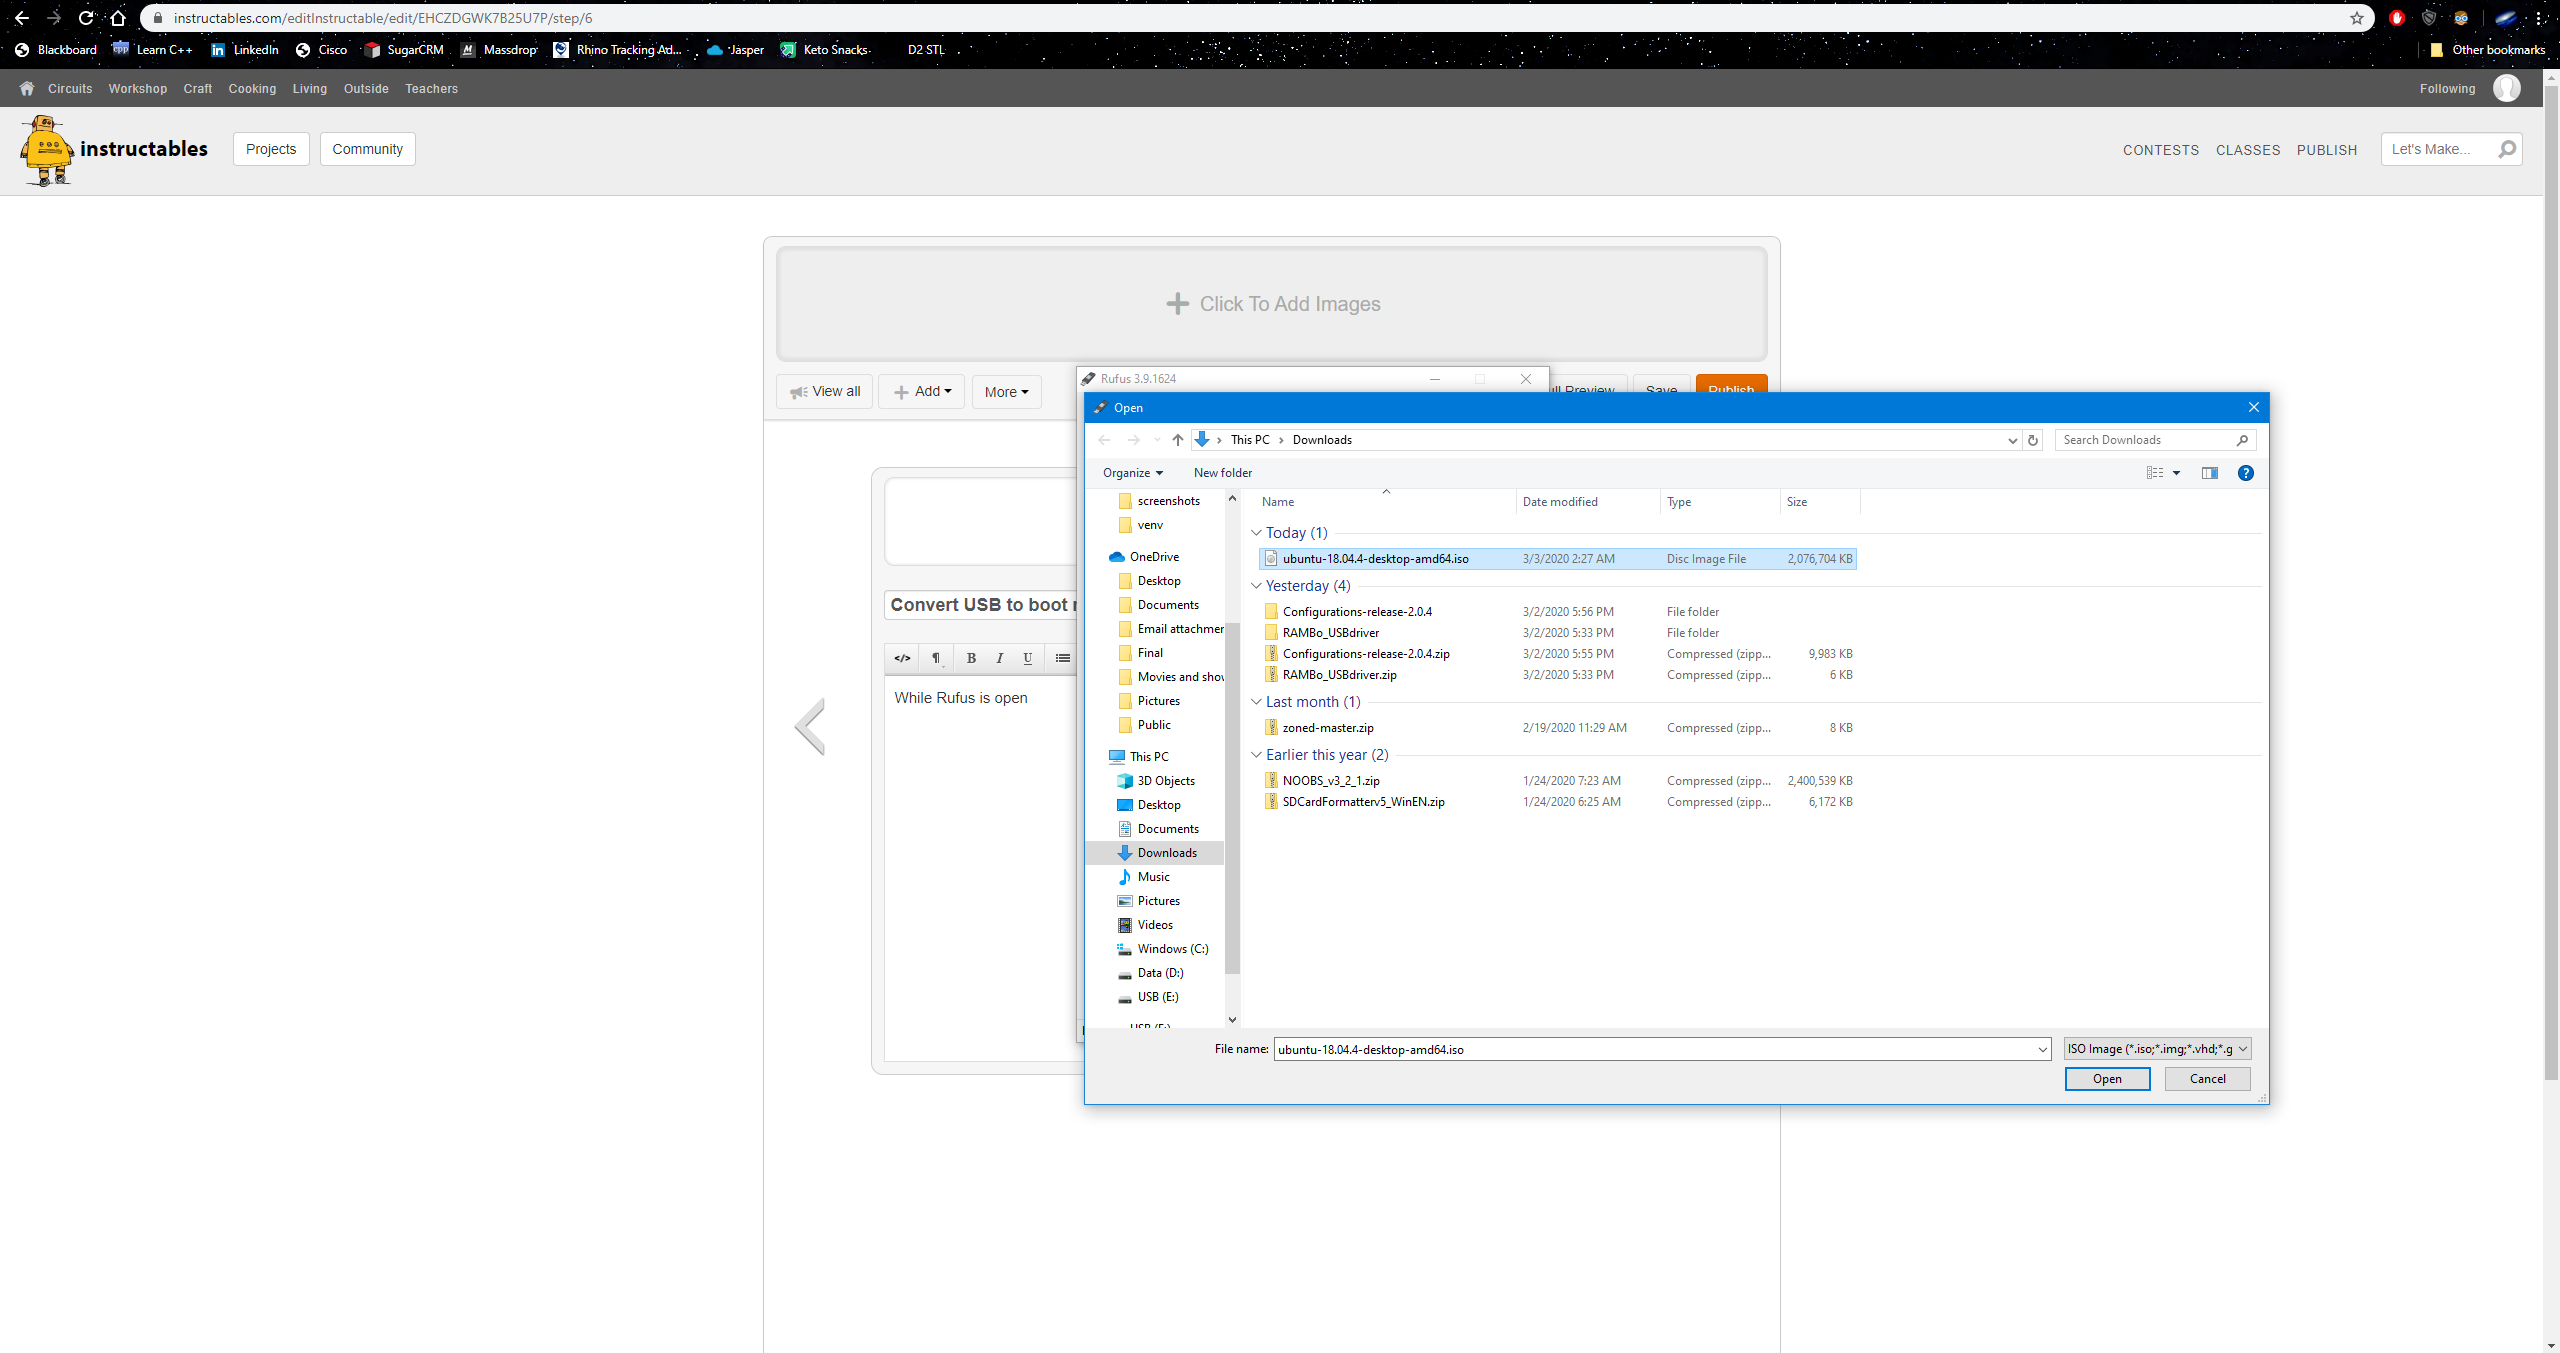2560x1353 pixels.
Task: Collapse the Yesterday file group
Action: [1256, 586]
